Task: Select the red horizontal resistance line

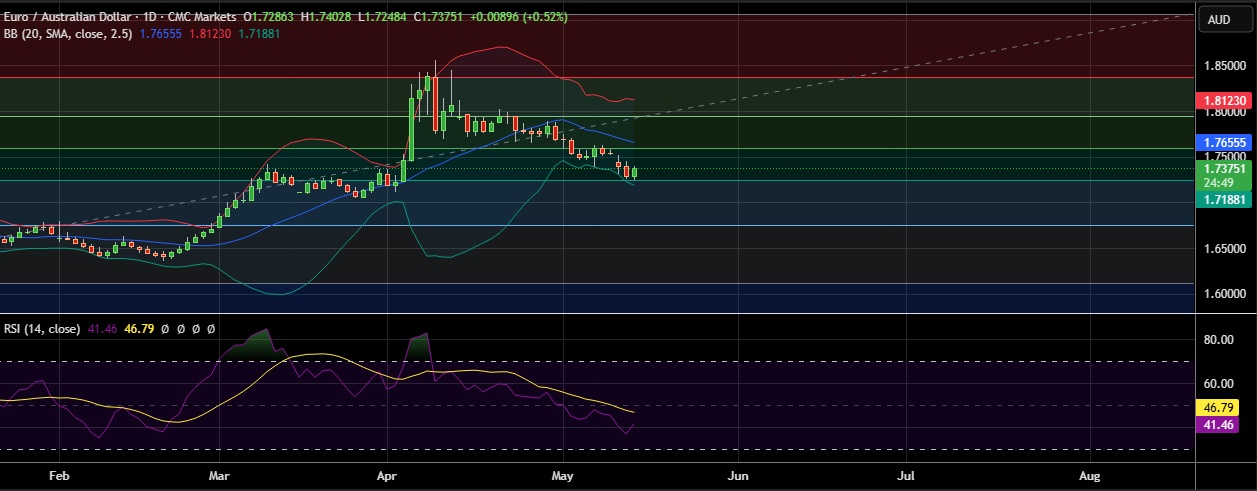Action: pos(598,77)
